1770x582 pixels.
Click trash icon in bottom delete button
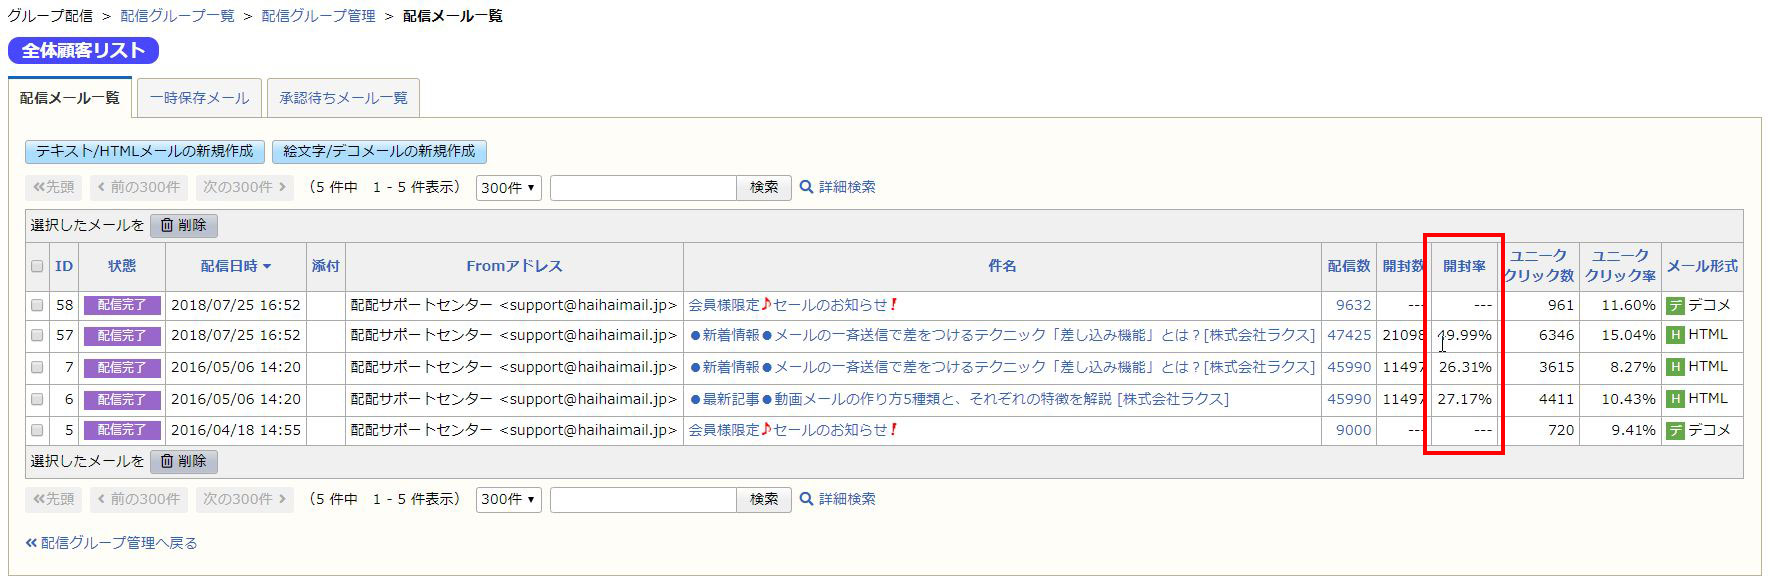(167, 461)
